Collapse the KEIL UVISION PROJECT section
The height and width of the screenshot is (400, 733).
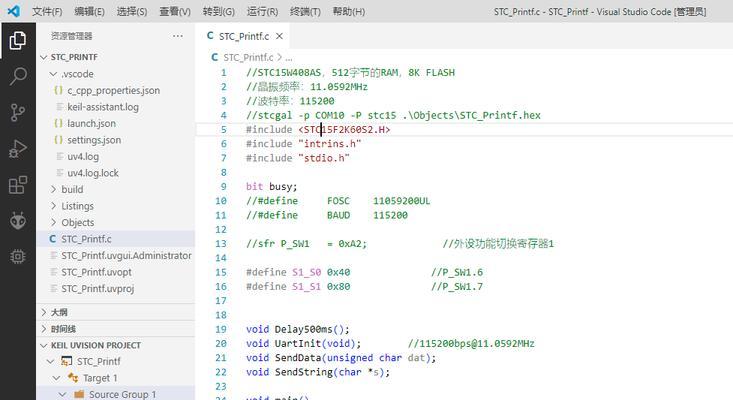(44, 345)
